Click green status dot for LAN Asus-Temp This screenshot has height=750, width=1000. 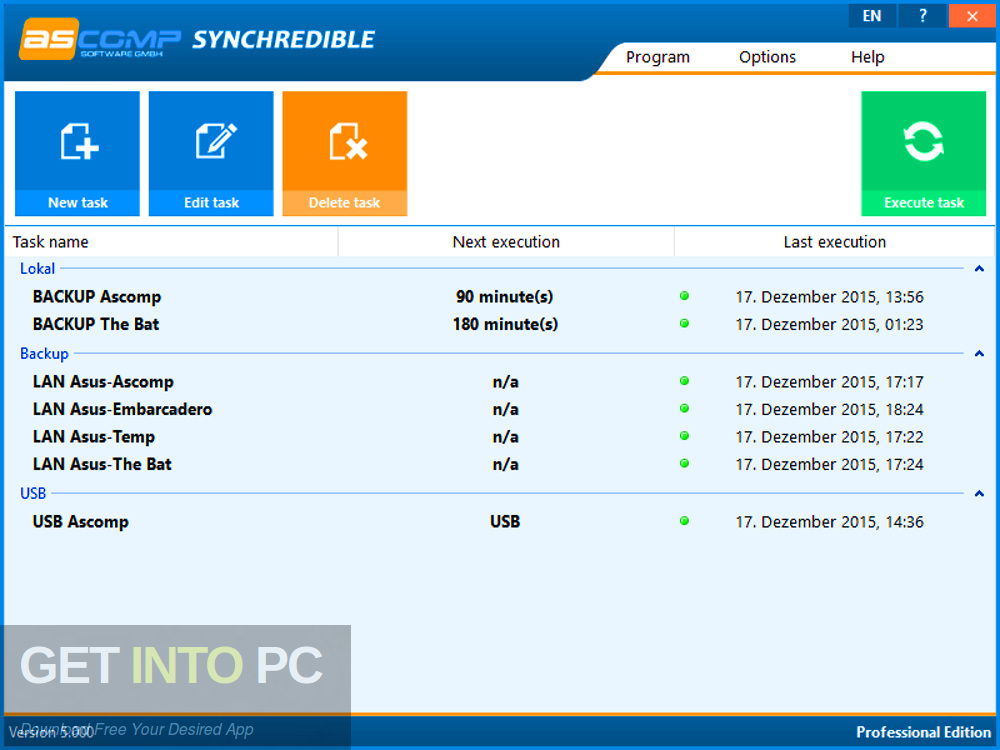pos(684,436)
